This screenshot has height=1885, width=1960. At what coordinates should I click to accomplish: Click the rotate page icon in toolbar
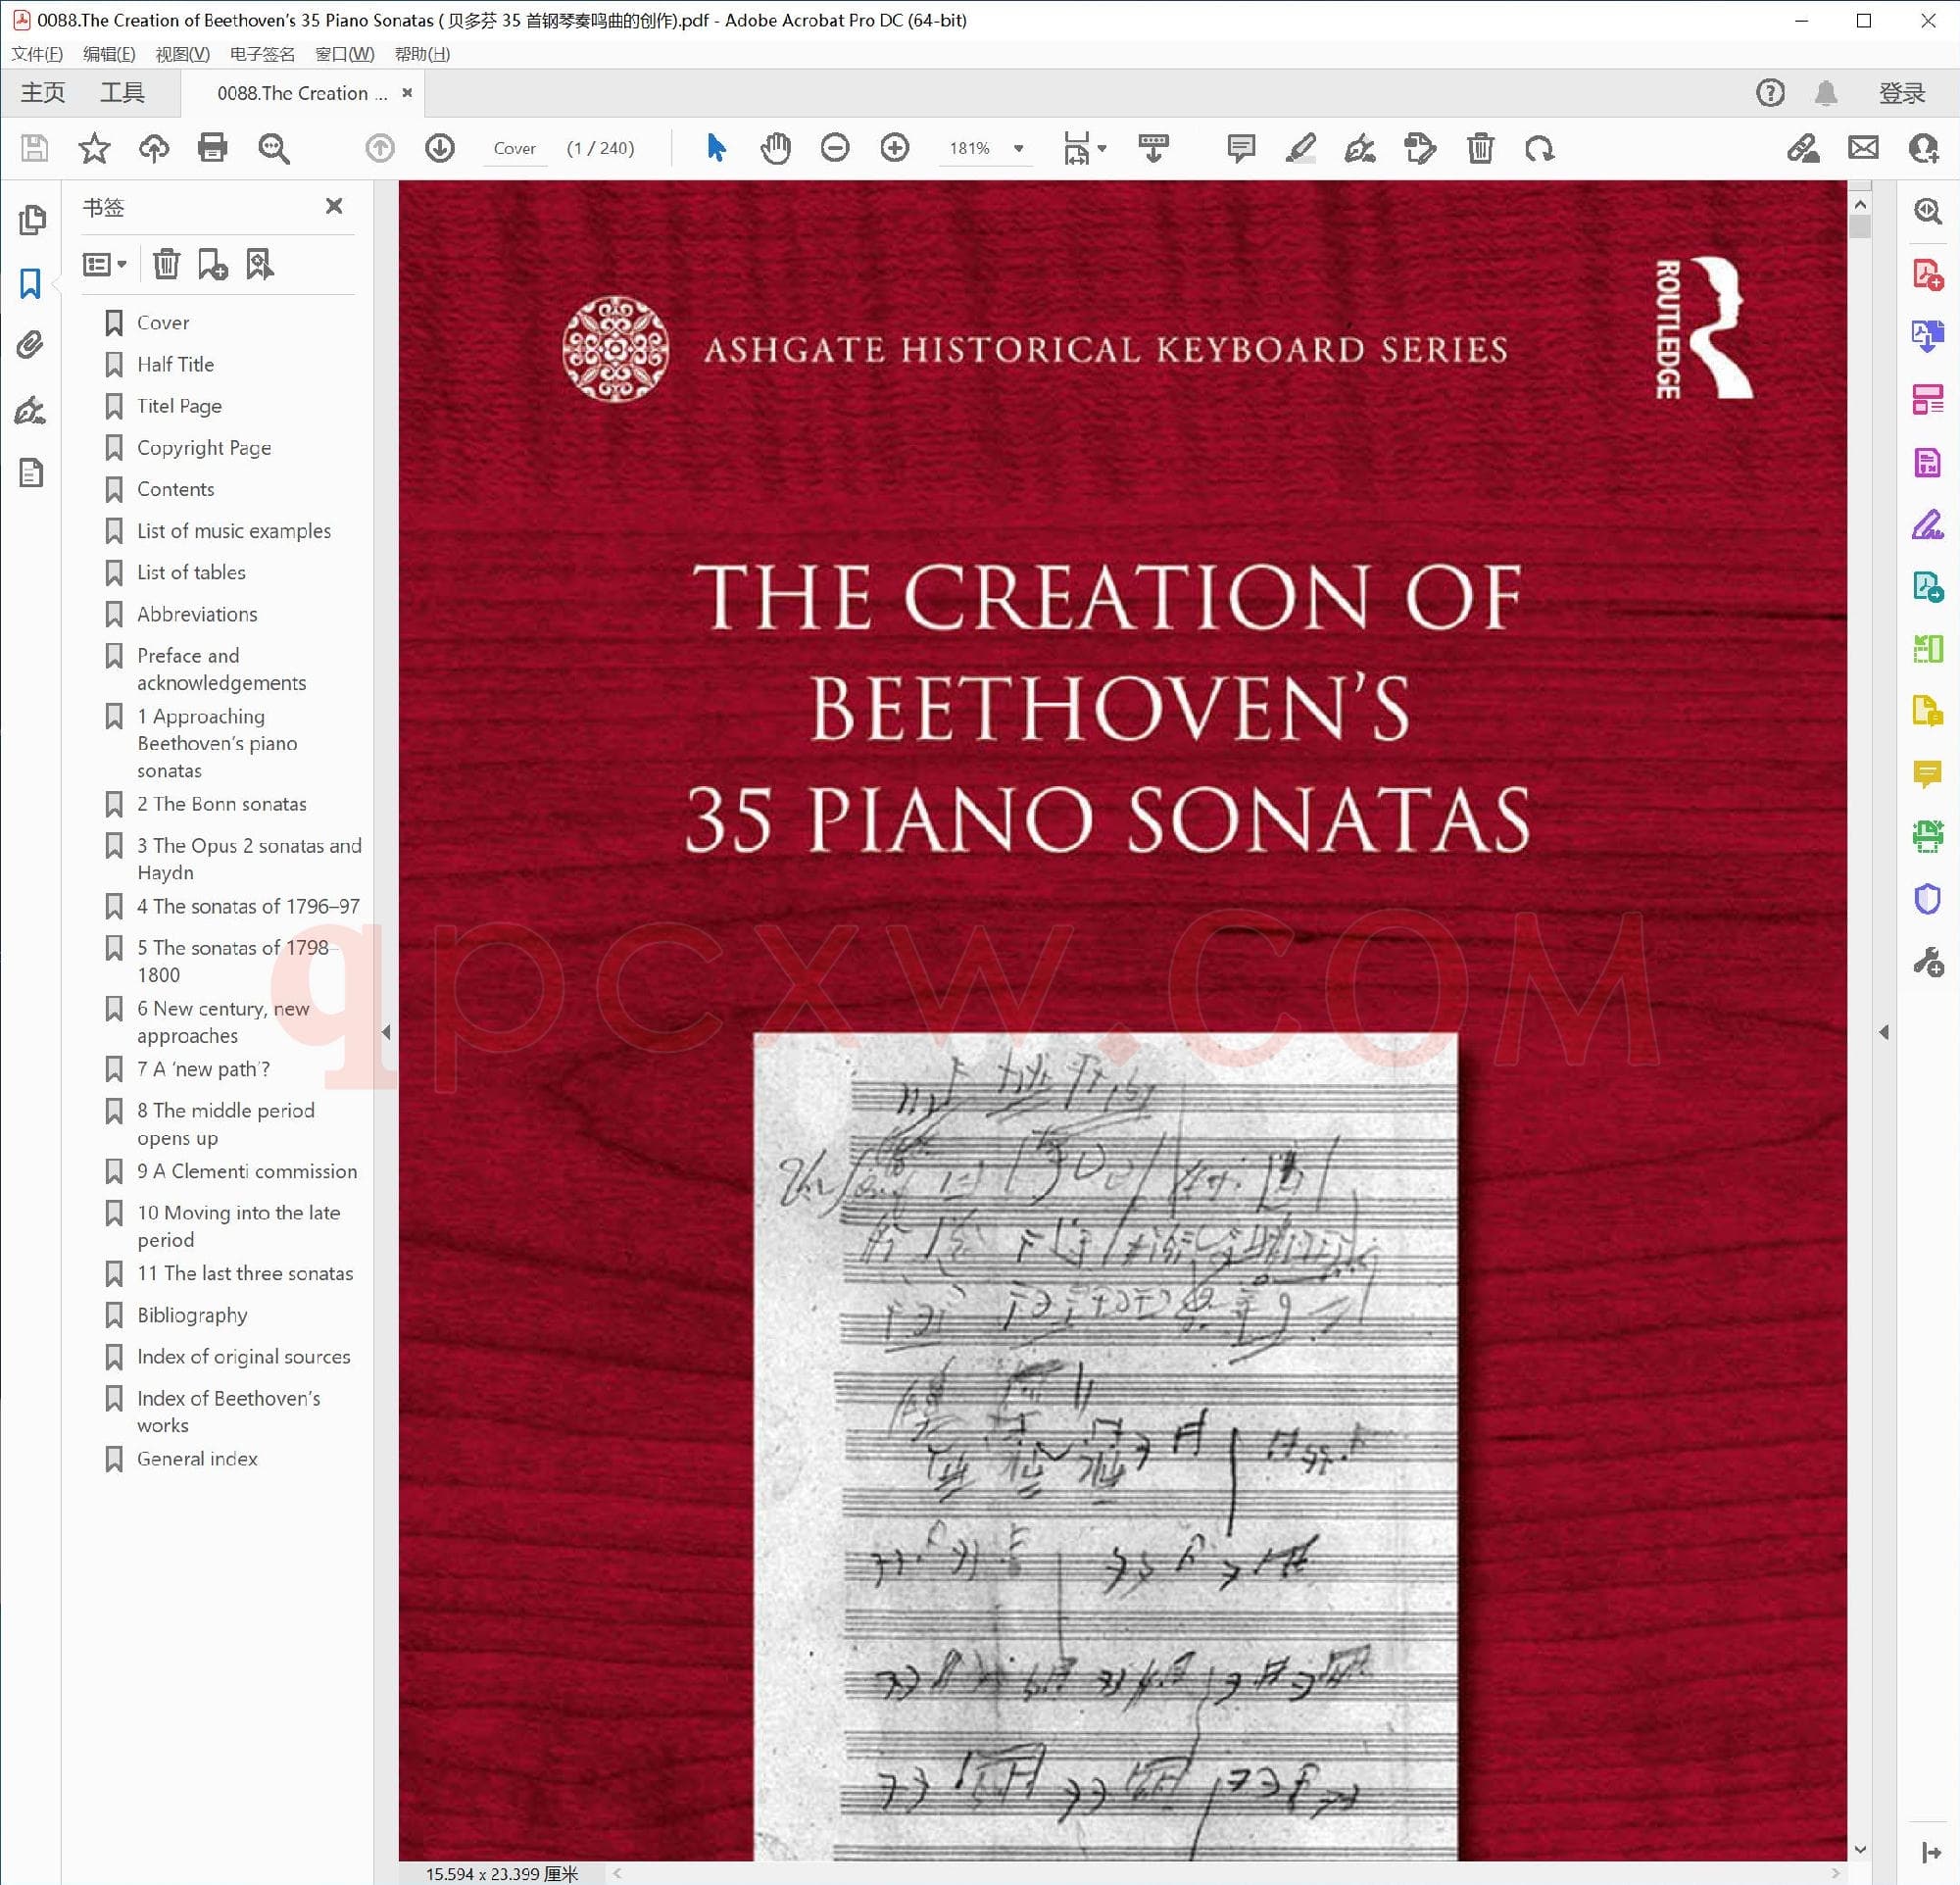(x=1539, y=149)
